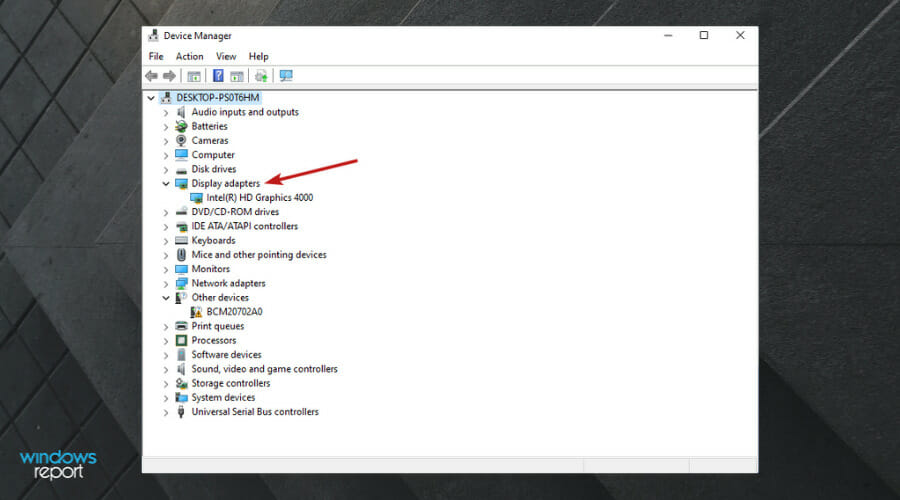Open the File menu
This screenshot has width=900, height=500.
pyautogui.click(x=156, y=56)
